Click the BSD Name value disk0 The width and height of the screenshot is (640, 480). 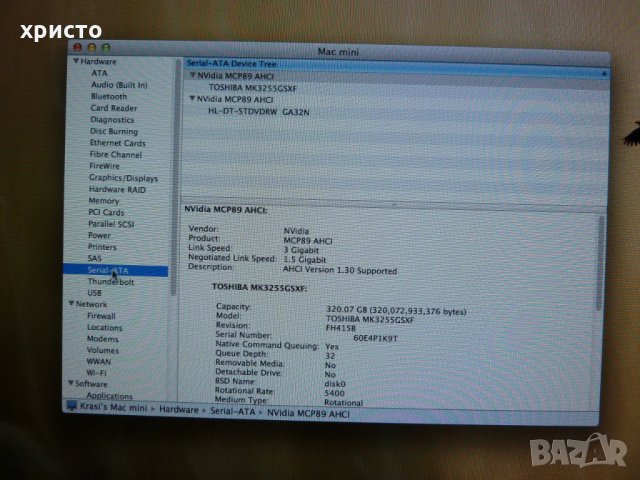coord(335,384)
